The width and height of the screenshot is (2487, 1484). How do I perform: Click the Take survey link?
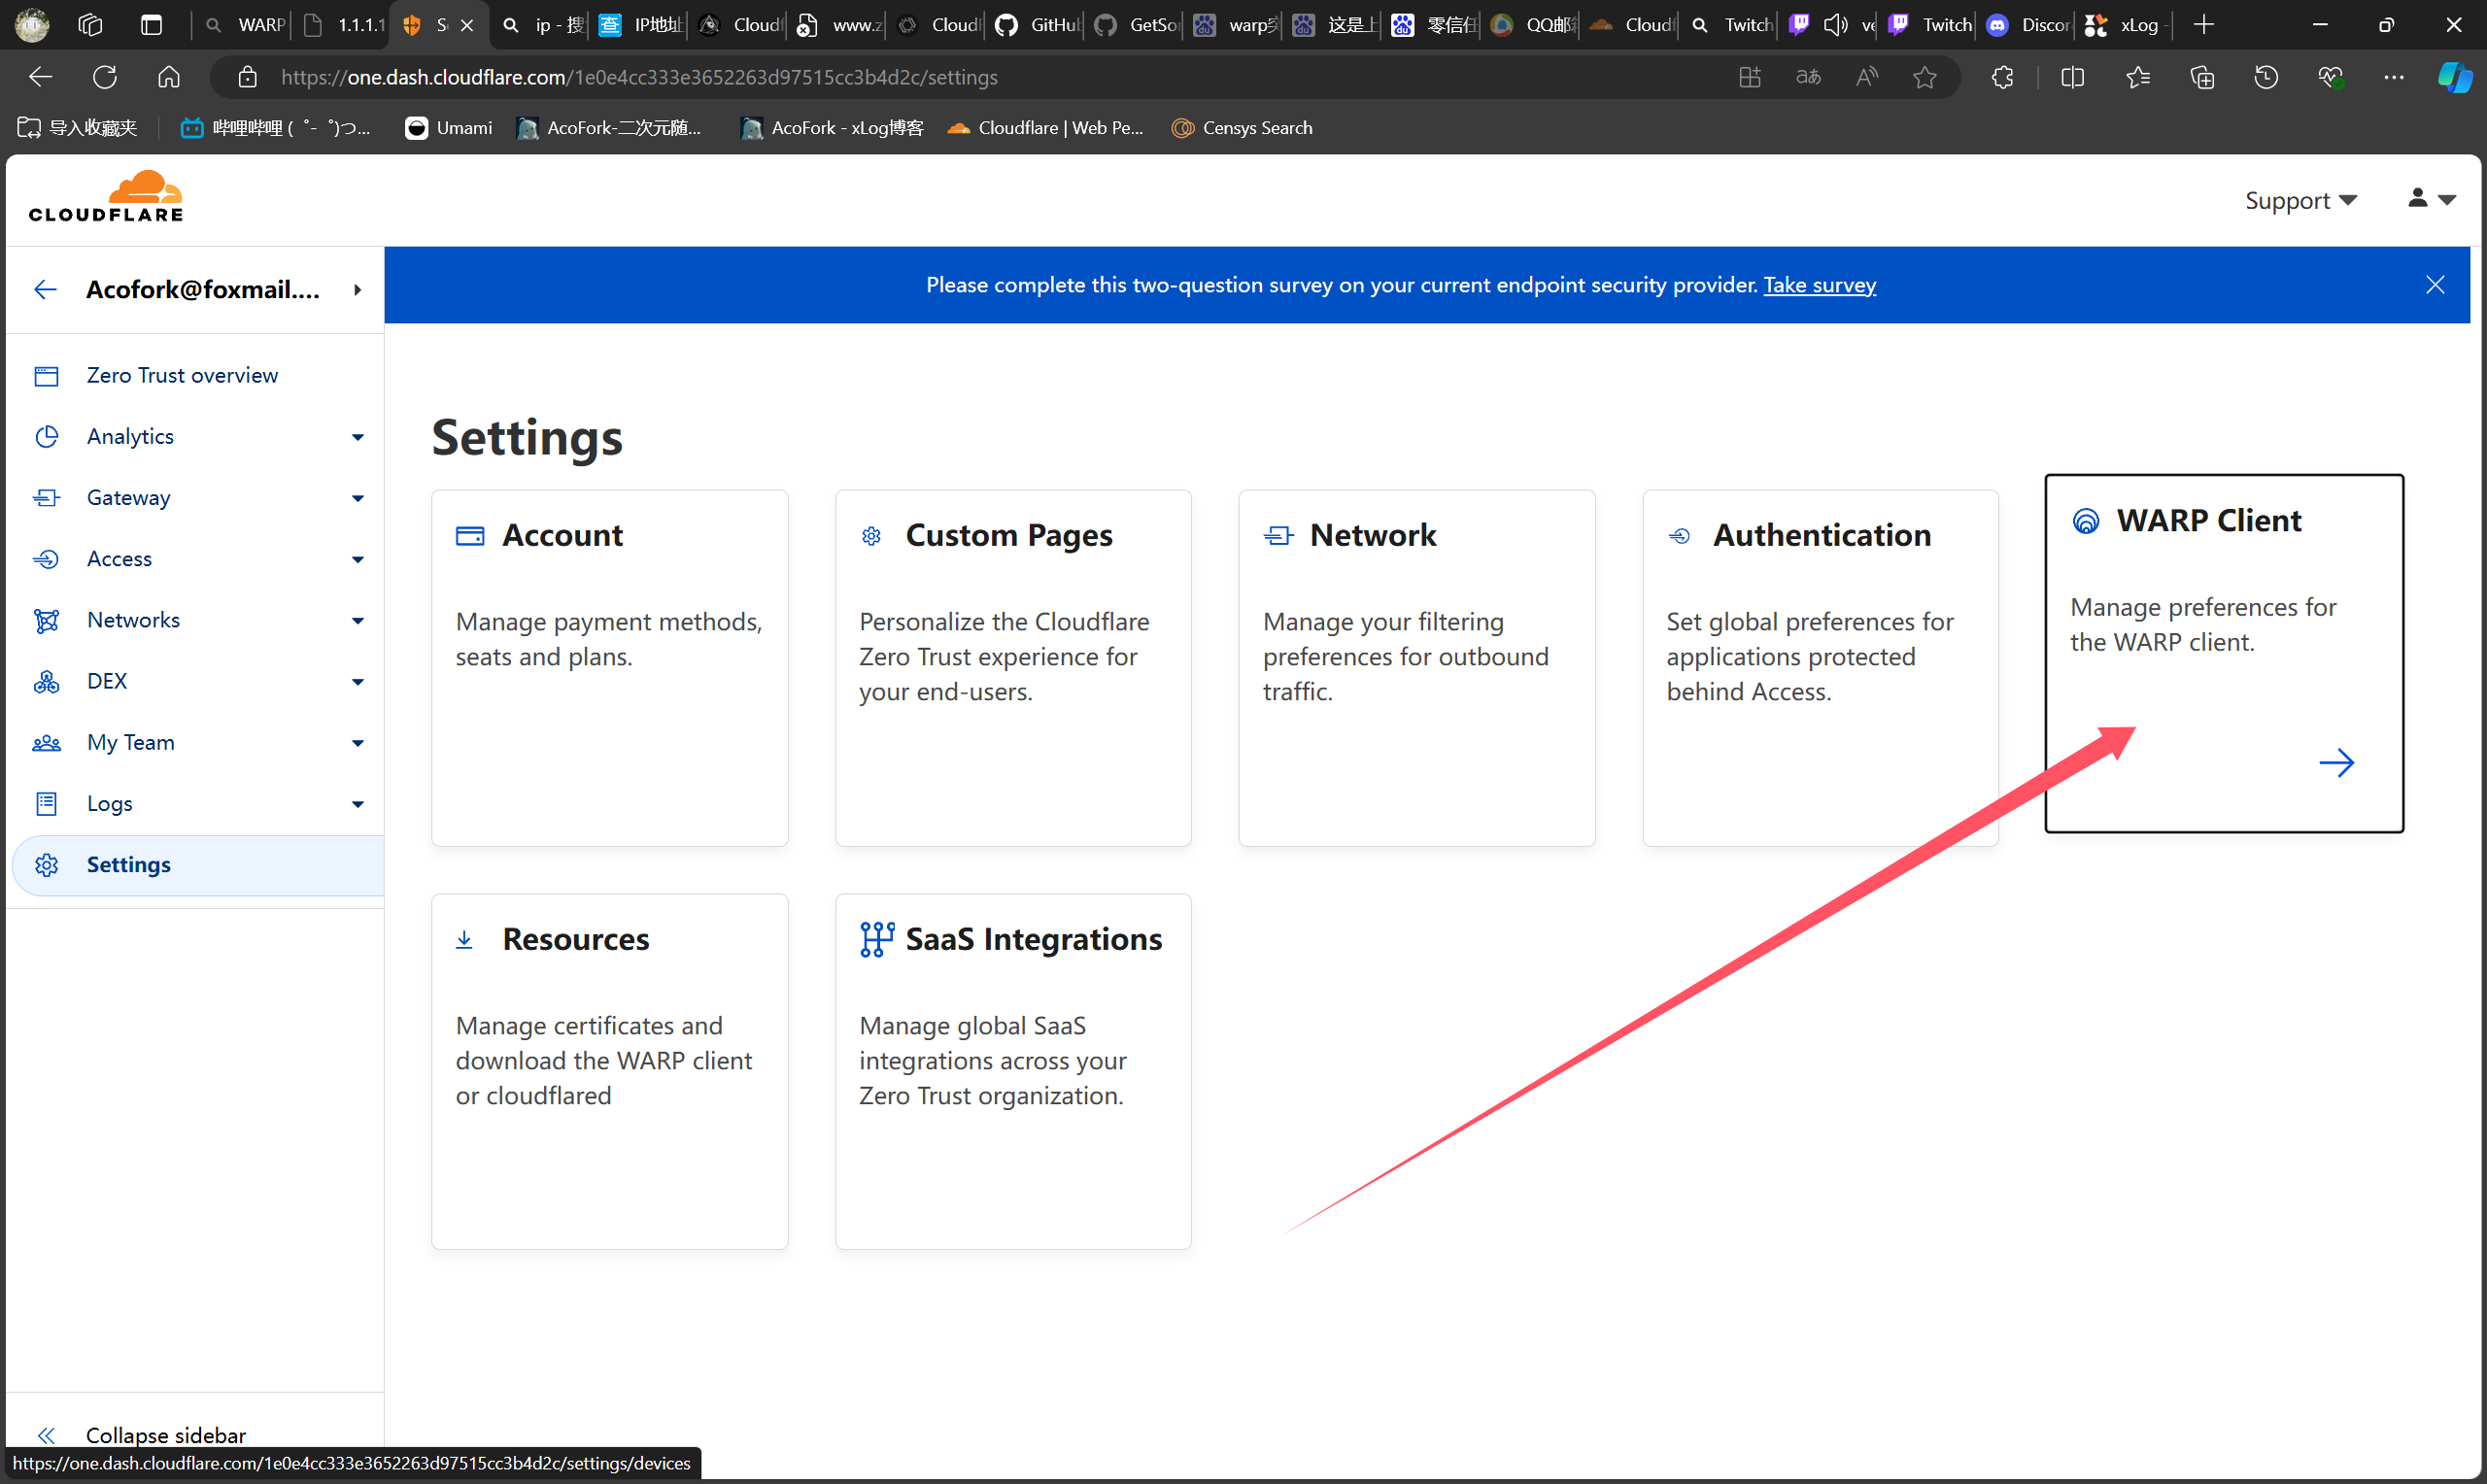pos(1819,285)
